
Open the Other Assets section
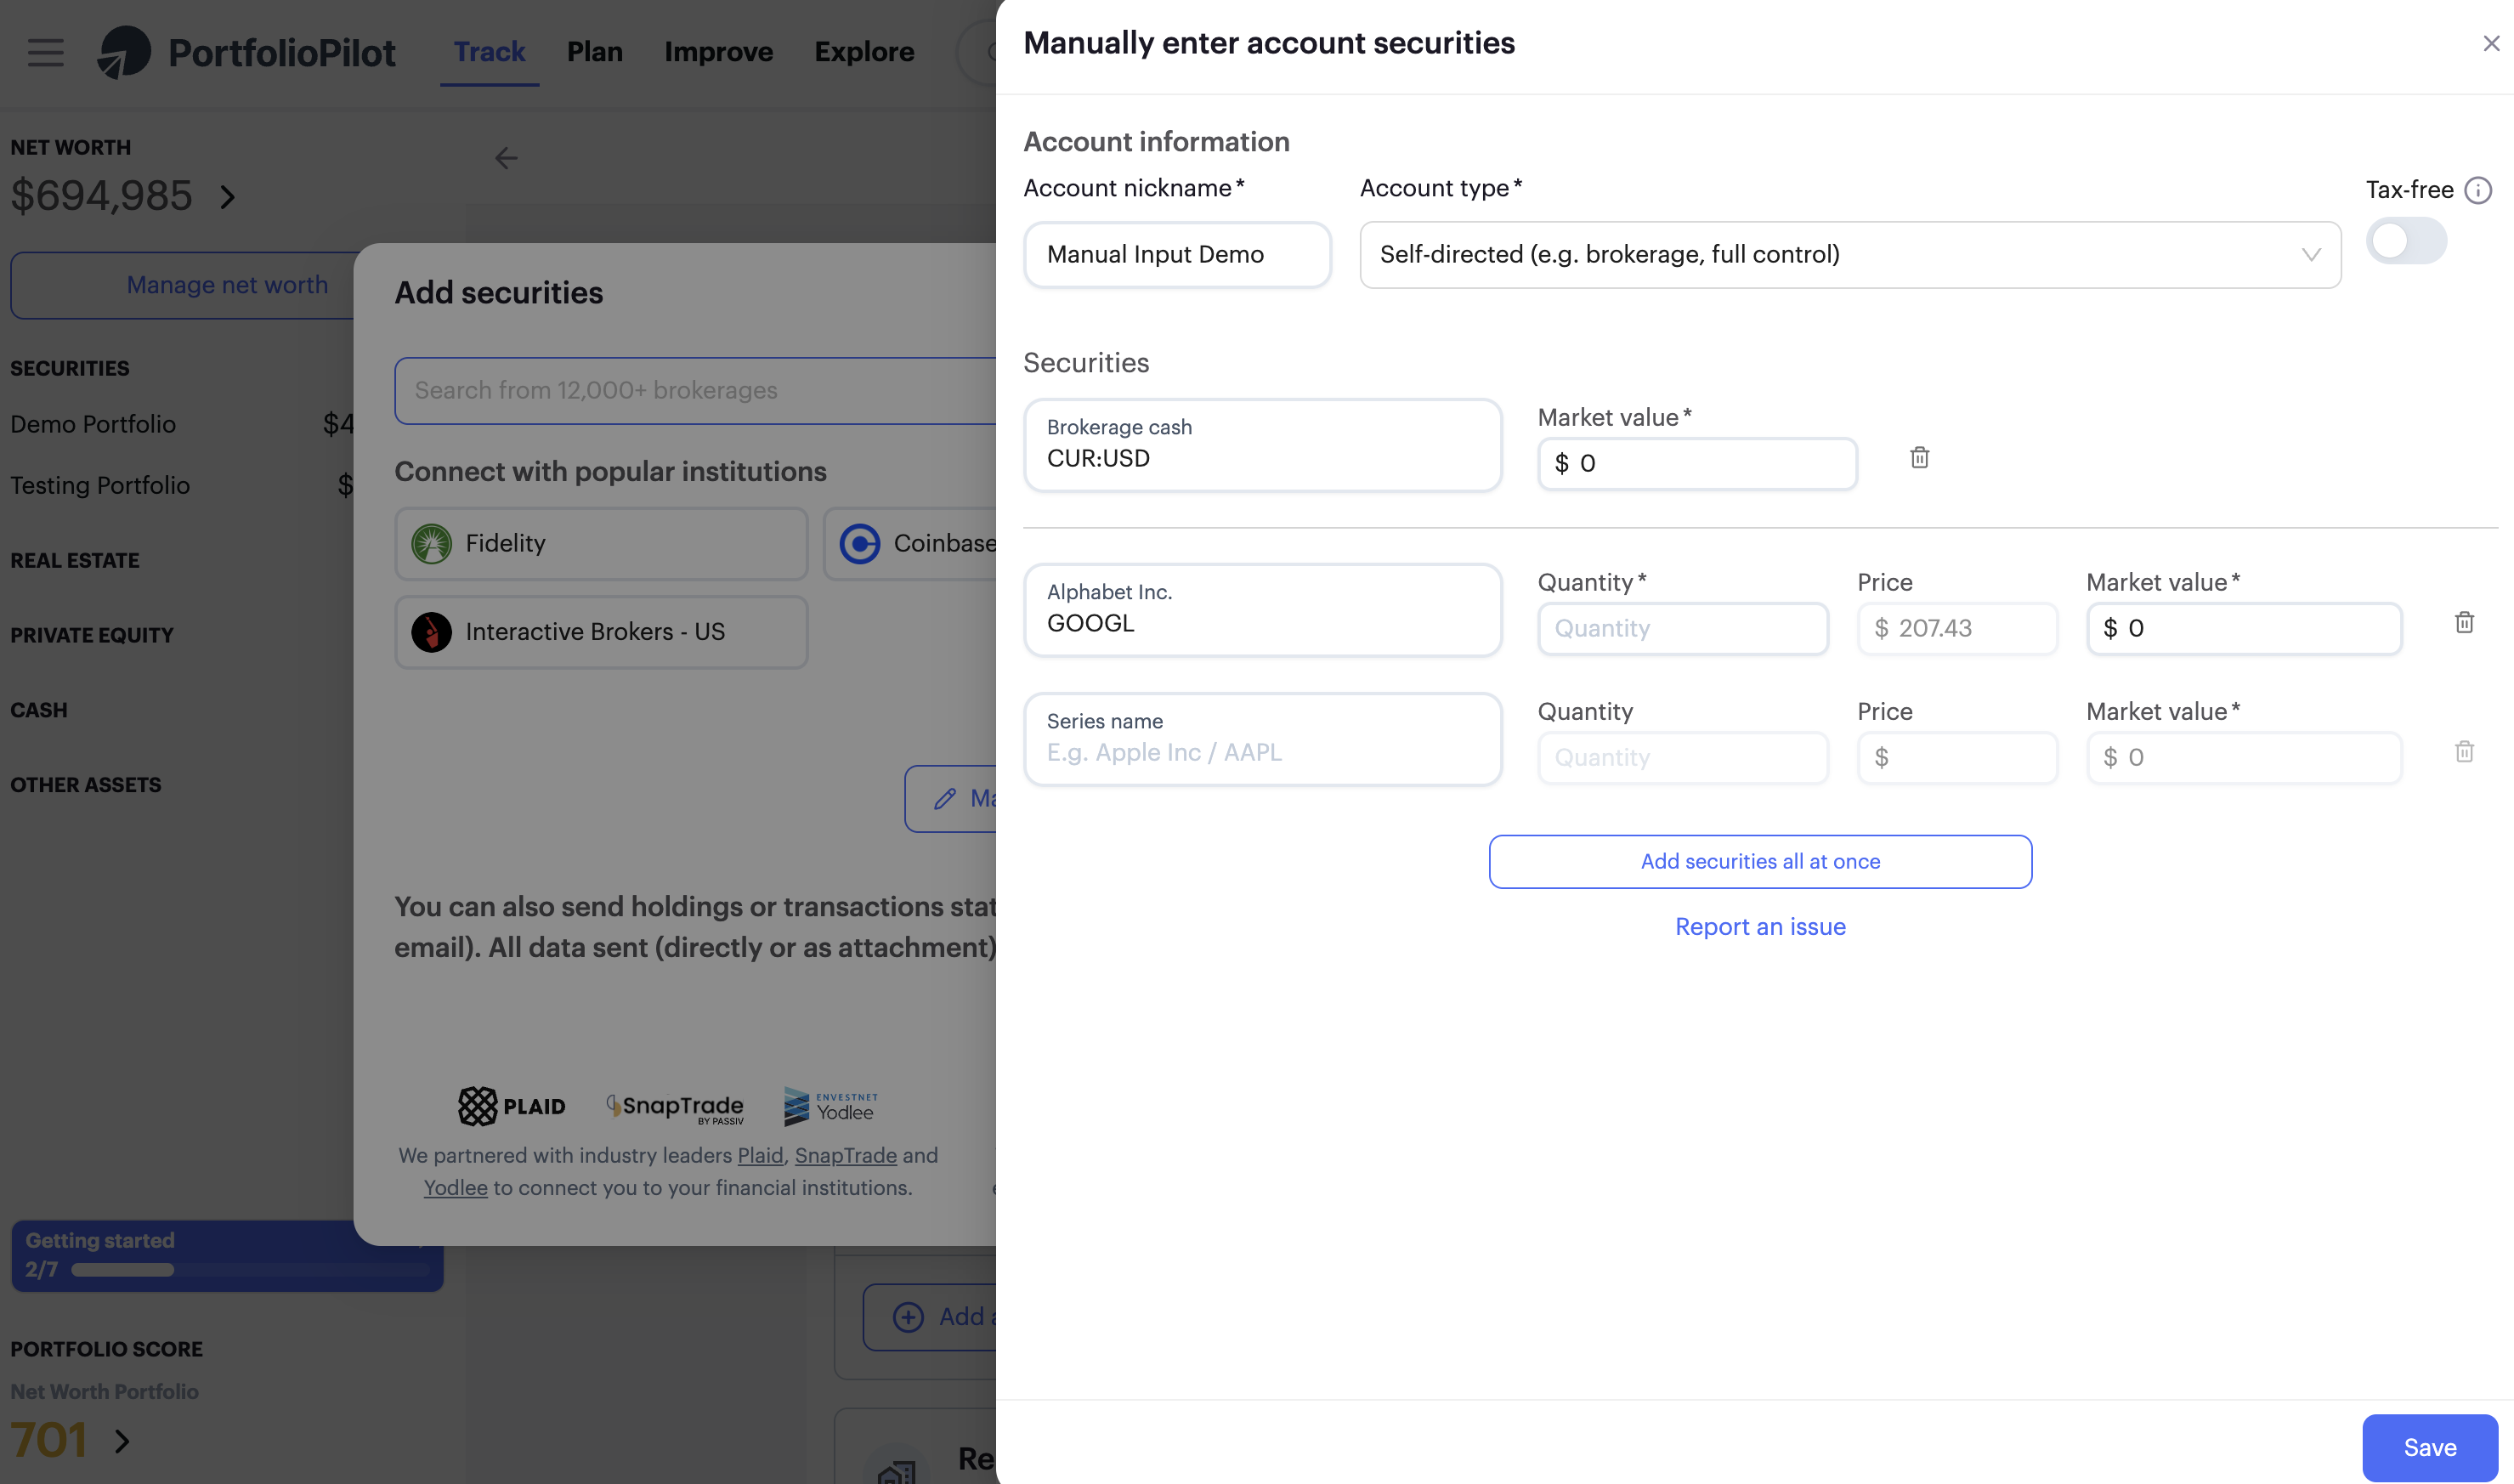tap(86, 784)
